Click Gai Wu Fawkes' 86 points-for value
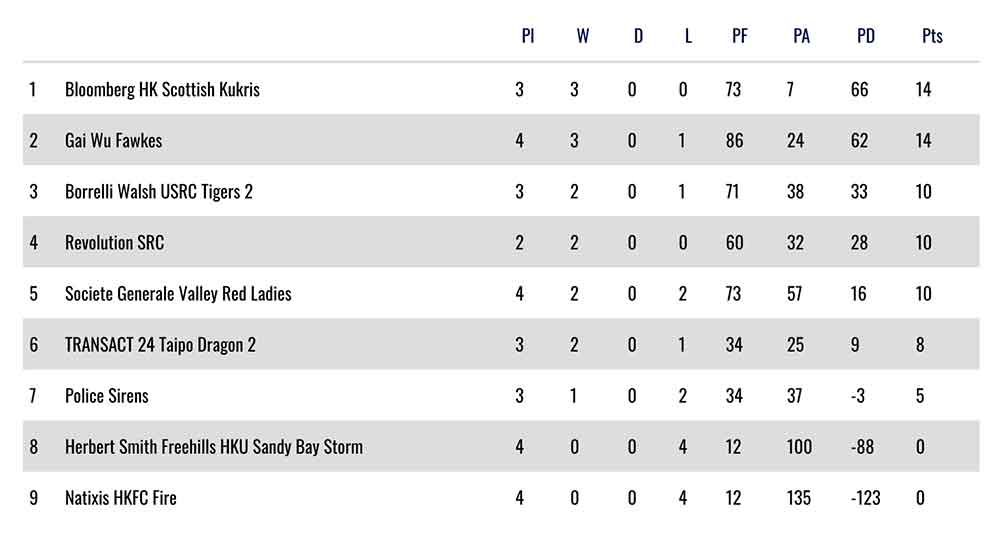The image size is (1000, 536). [x=734, y=141]
